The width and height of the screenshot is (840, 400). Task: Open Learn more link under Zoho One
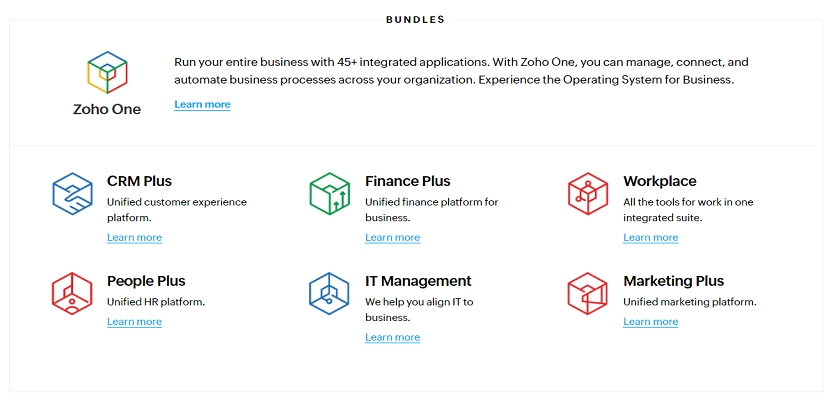click(202, 104)
